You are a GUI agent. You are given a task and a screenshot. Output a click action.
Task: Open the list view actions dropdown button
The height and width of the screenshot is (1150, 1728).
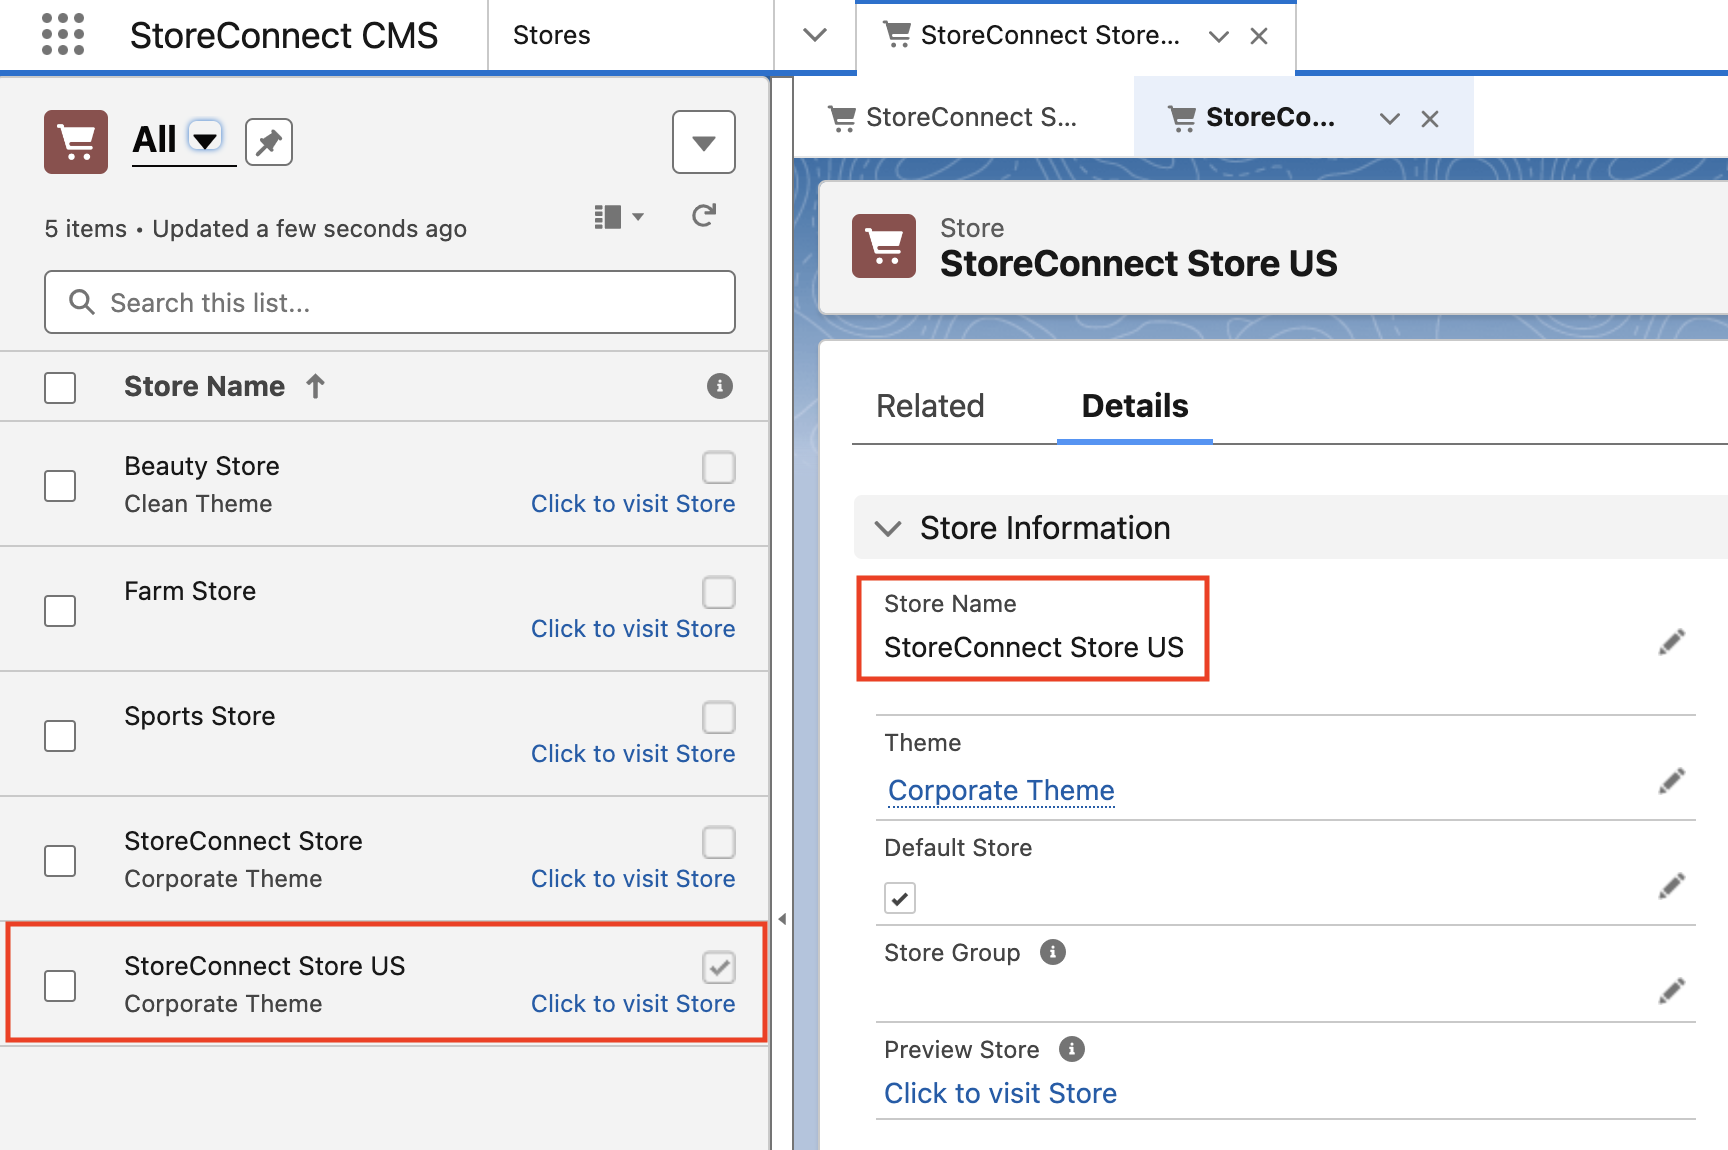click(x=704, y=142)
